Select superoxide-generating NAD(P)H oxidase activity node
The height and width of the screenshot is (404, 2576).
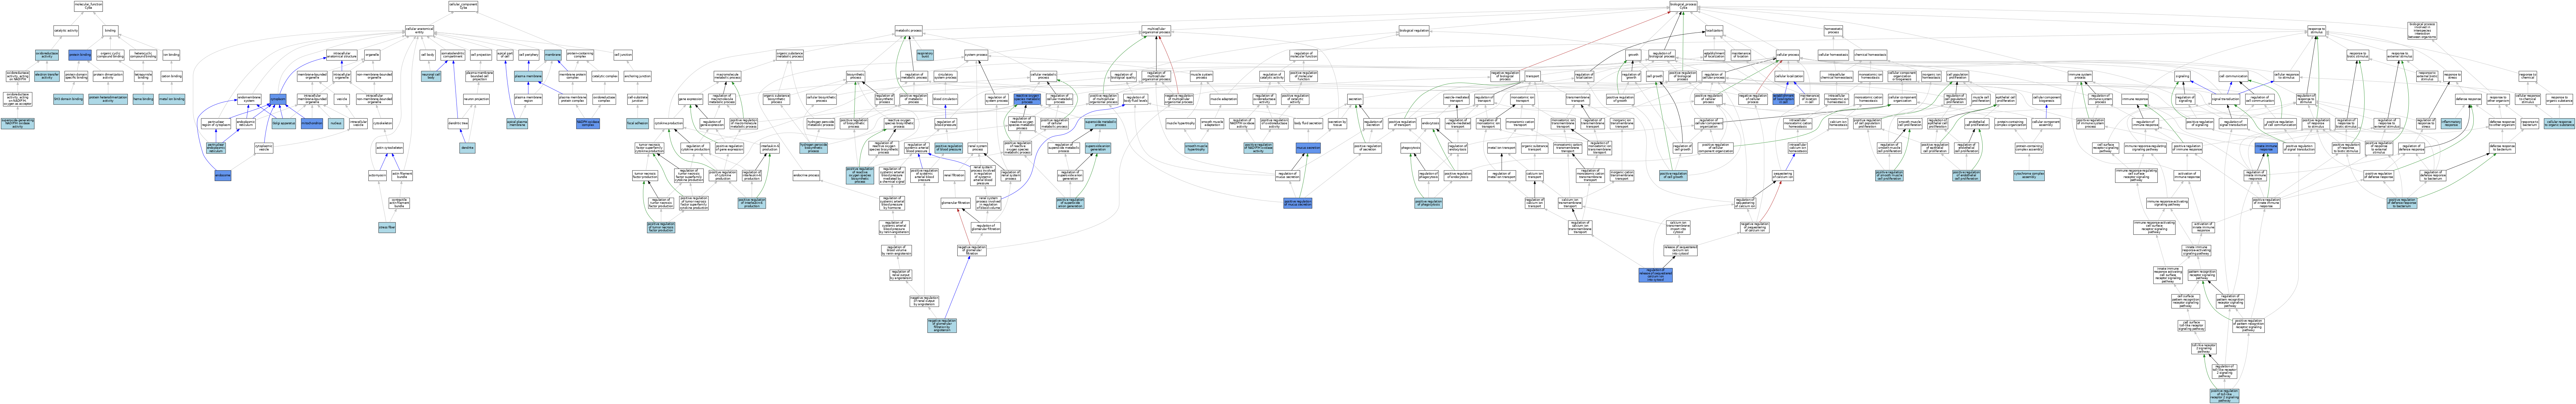click(x=17, y=124)
